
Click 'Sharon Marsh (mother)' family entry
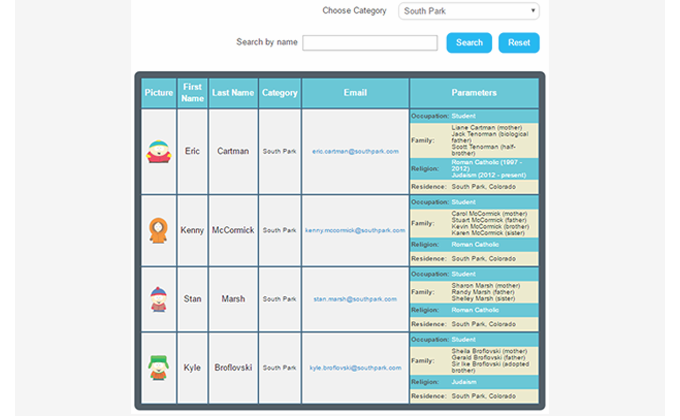pyautogui.click(x=486, y=285)
